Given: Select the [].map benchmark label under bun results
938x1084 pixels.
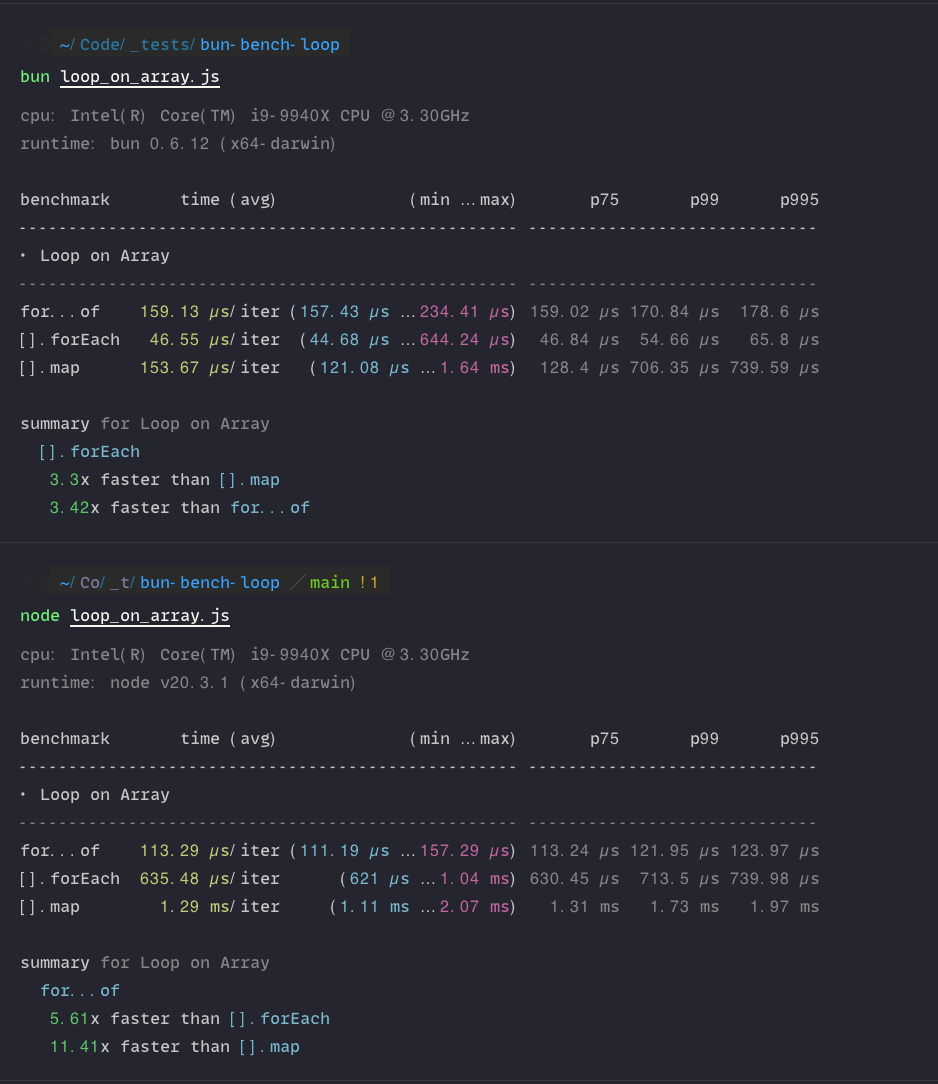Looking at the screenshot, I should (52, 367).
